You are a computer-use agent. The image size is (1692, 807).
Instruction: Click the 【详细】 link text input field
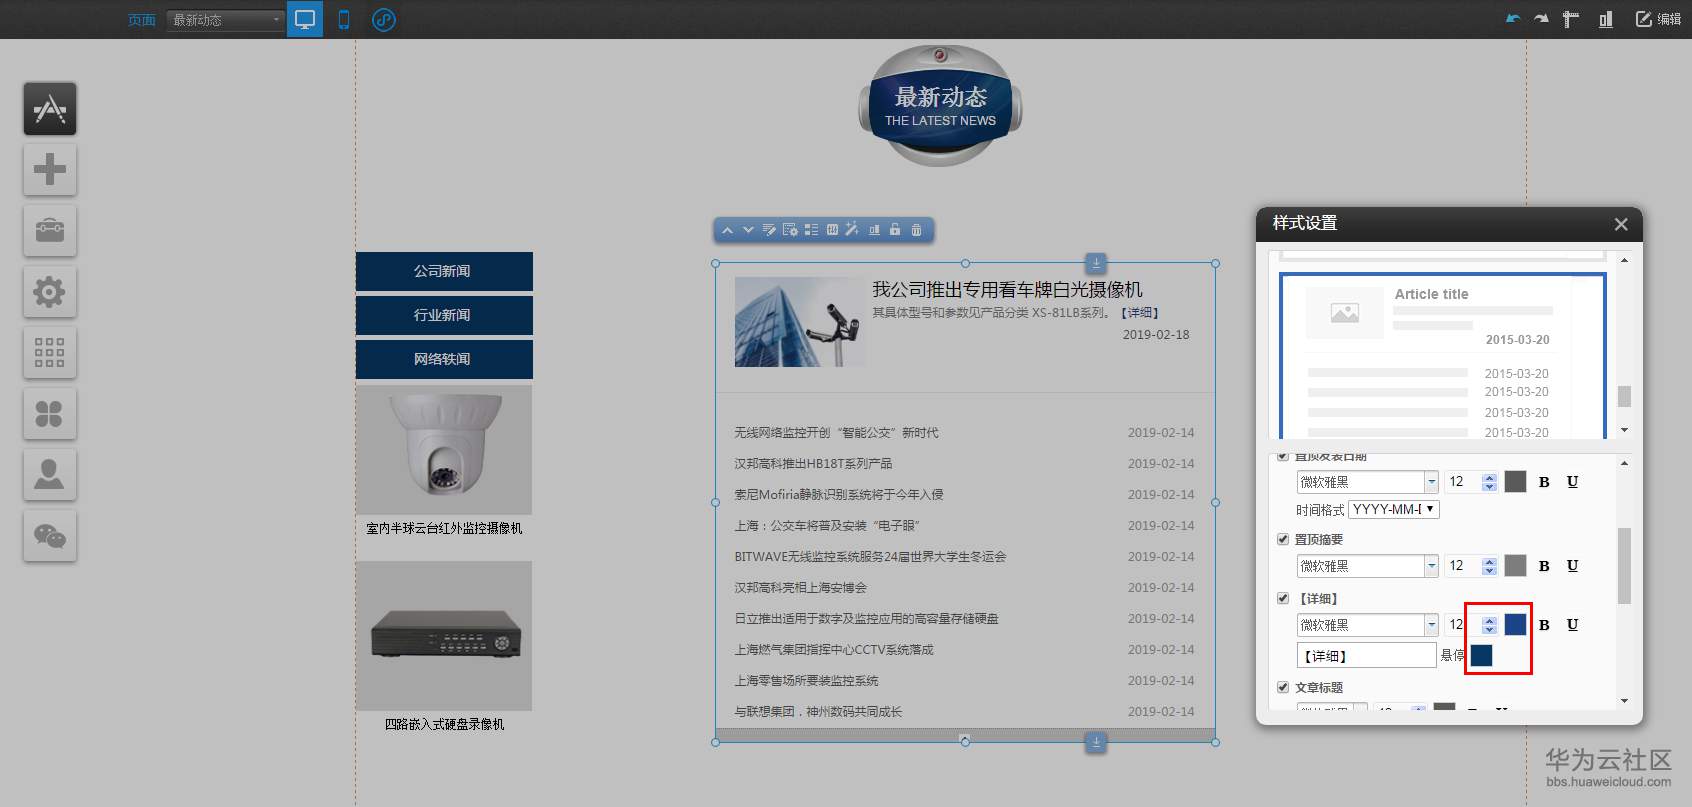(x=1366, y=655)
